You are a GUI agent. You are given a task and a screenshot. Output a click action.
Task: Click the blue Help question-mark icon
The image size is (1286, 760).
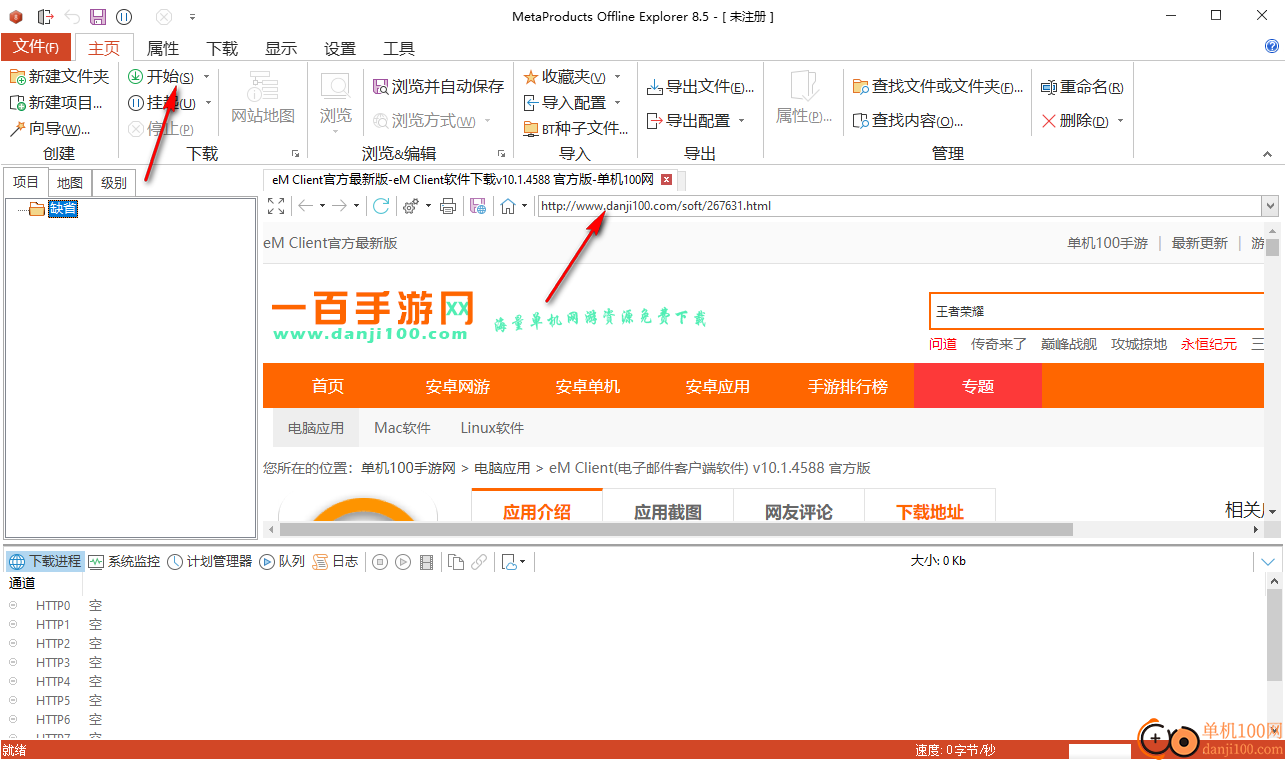coord(1272,46)
